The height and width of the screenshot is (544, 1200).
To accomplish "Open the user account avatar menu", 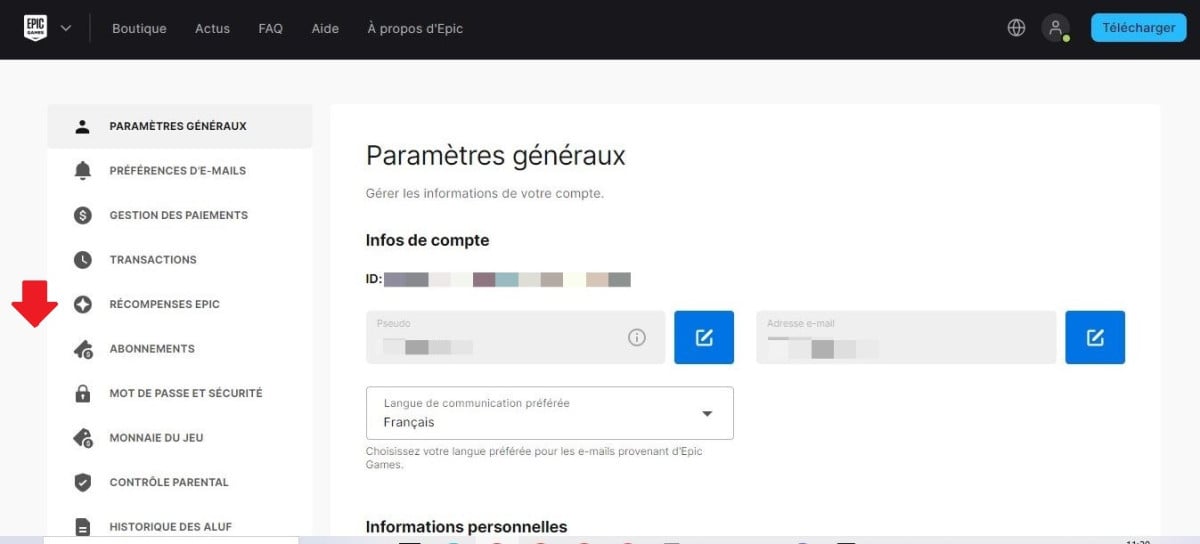I will coord(1055,28).
